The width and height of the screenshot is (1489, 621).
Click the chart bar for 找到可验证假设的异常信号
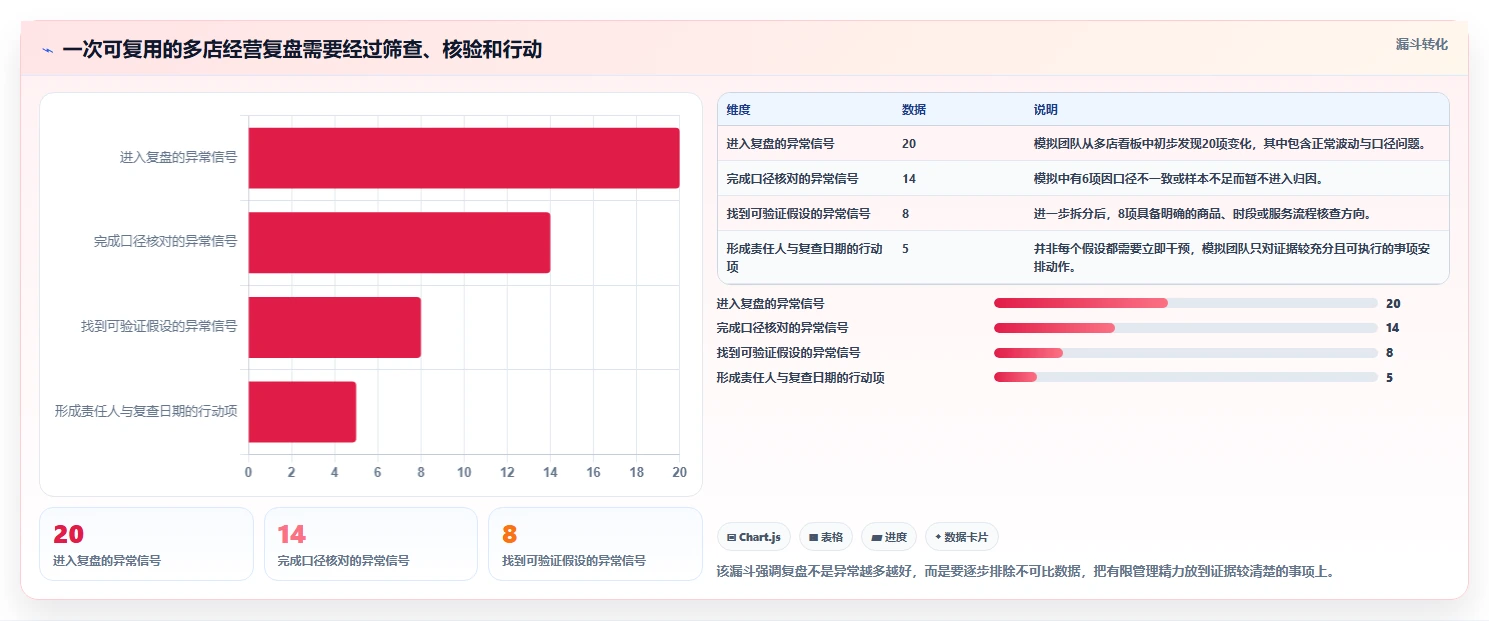(x=335, y=327)
